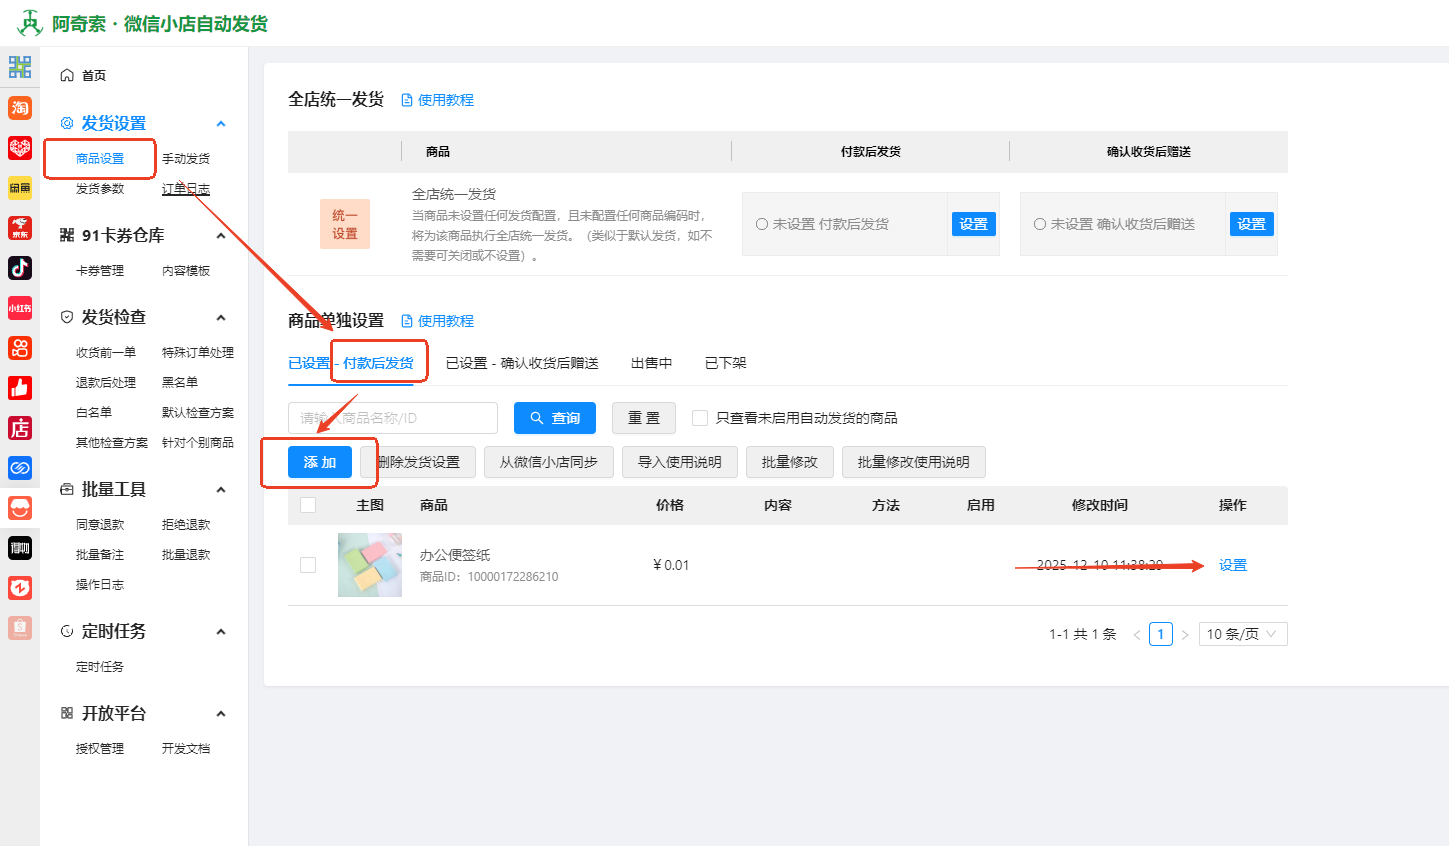This screenshot has height=846, width=1449.
Task: Collapse the 定时任务 section chevron
Action: click(221, 632)
